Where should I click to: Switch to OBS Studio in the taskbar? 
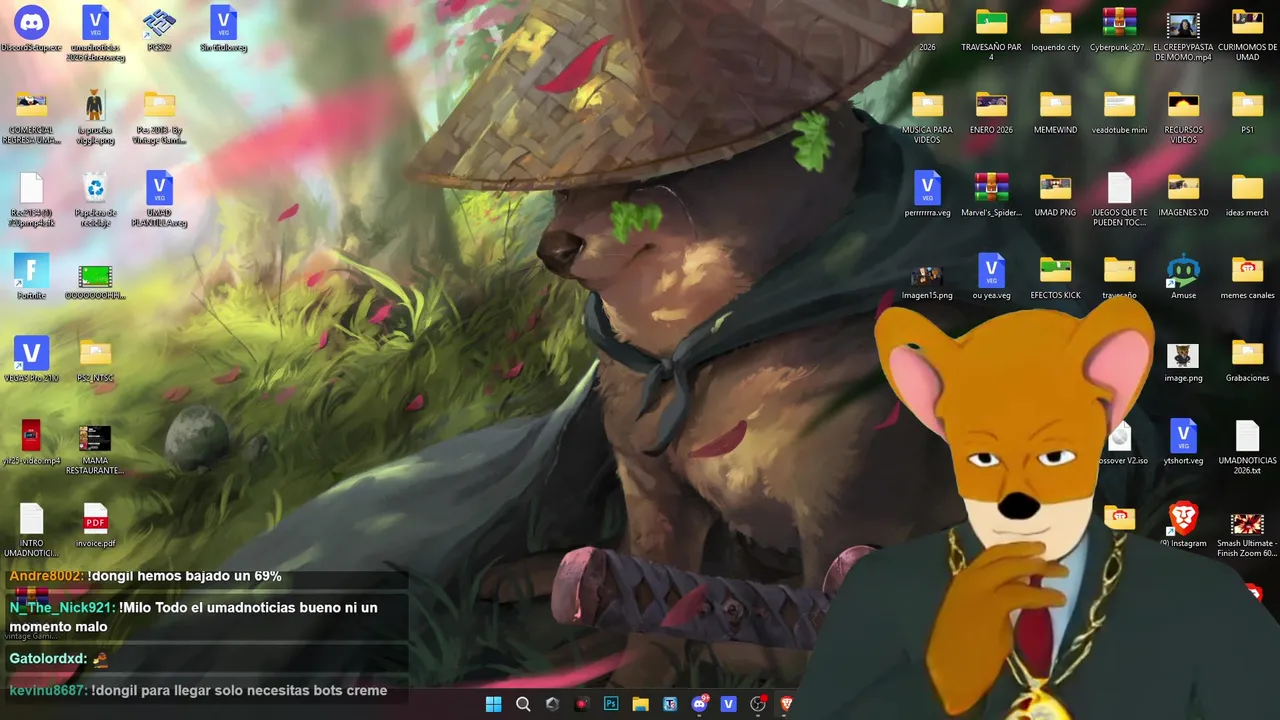coord(758,704)
